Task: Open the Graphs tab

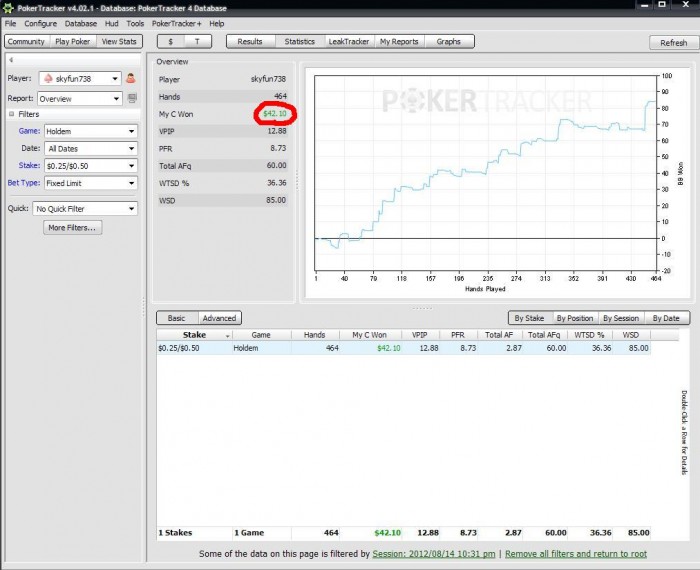Action: tap(449, 42)
